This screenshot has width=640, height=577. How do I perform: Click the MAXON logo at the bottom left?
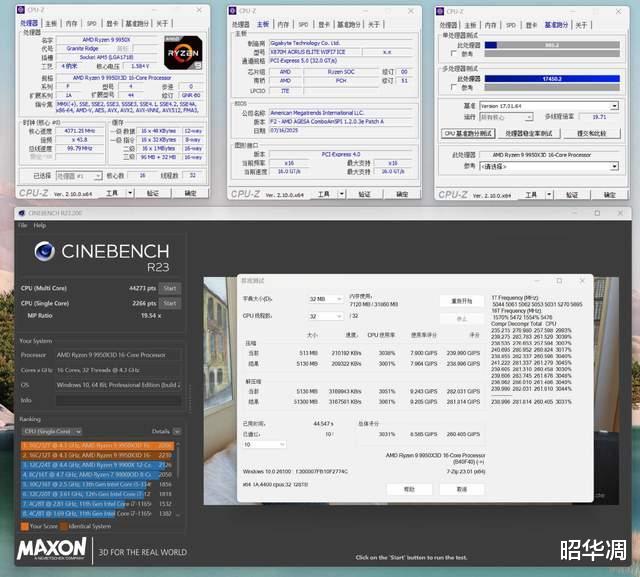pyautogui.click(x=52, y=549)
